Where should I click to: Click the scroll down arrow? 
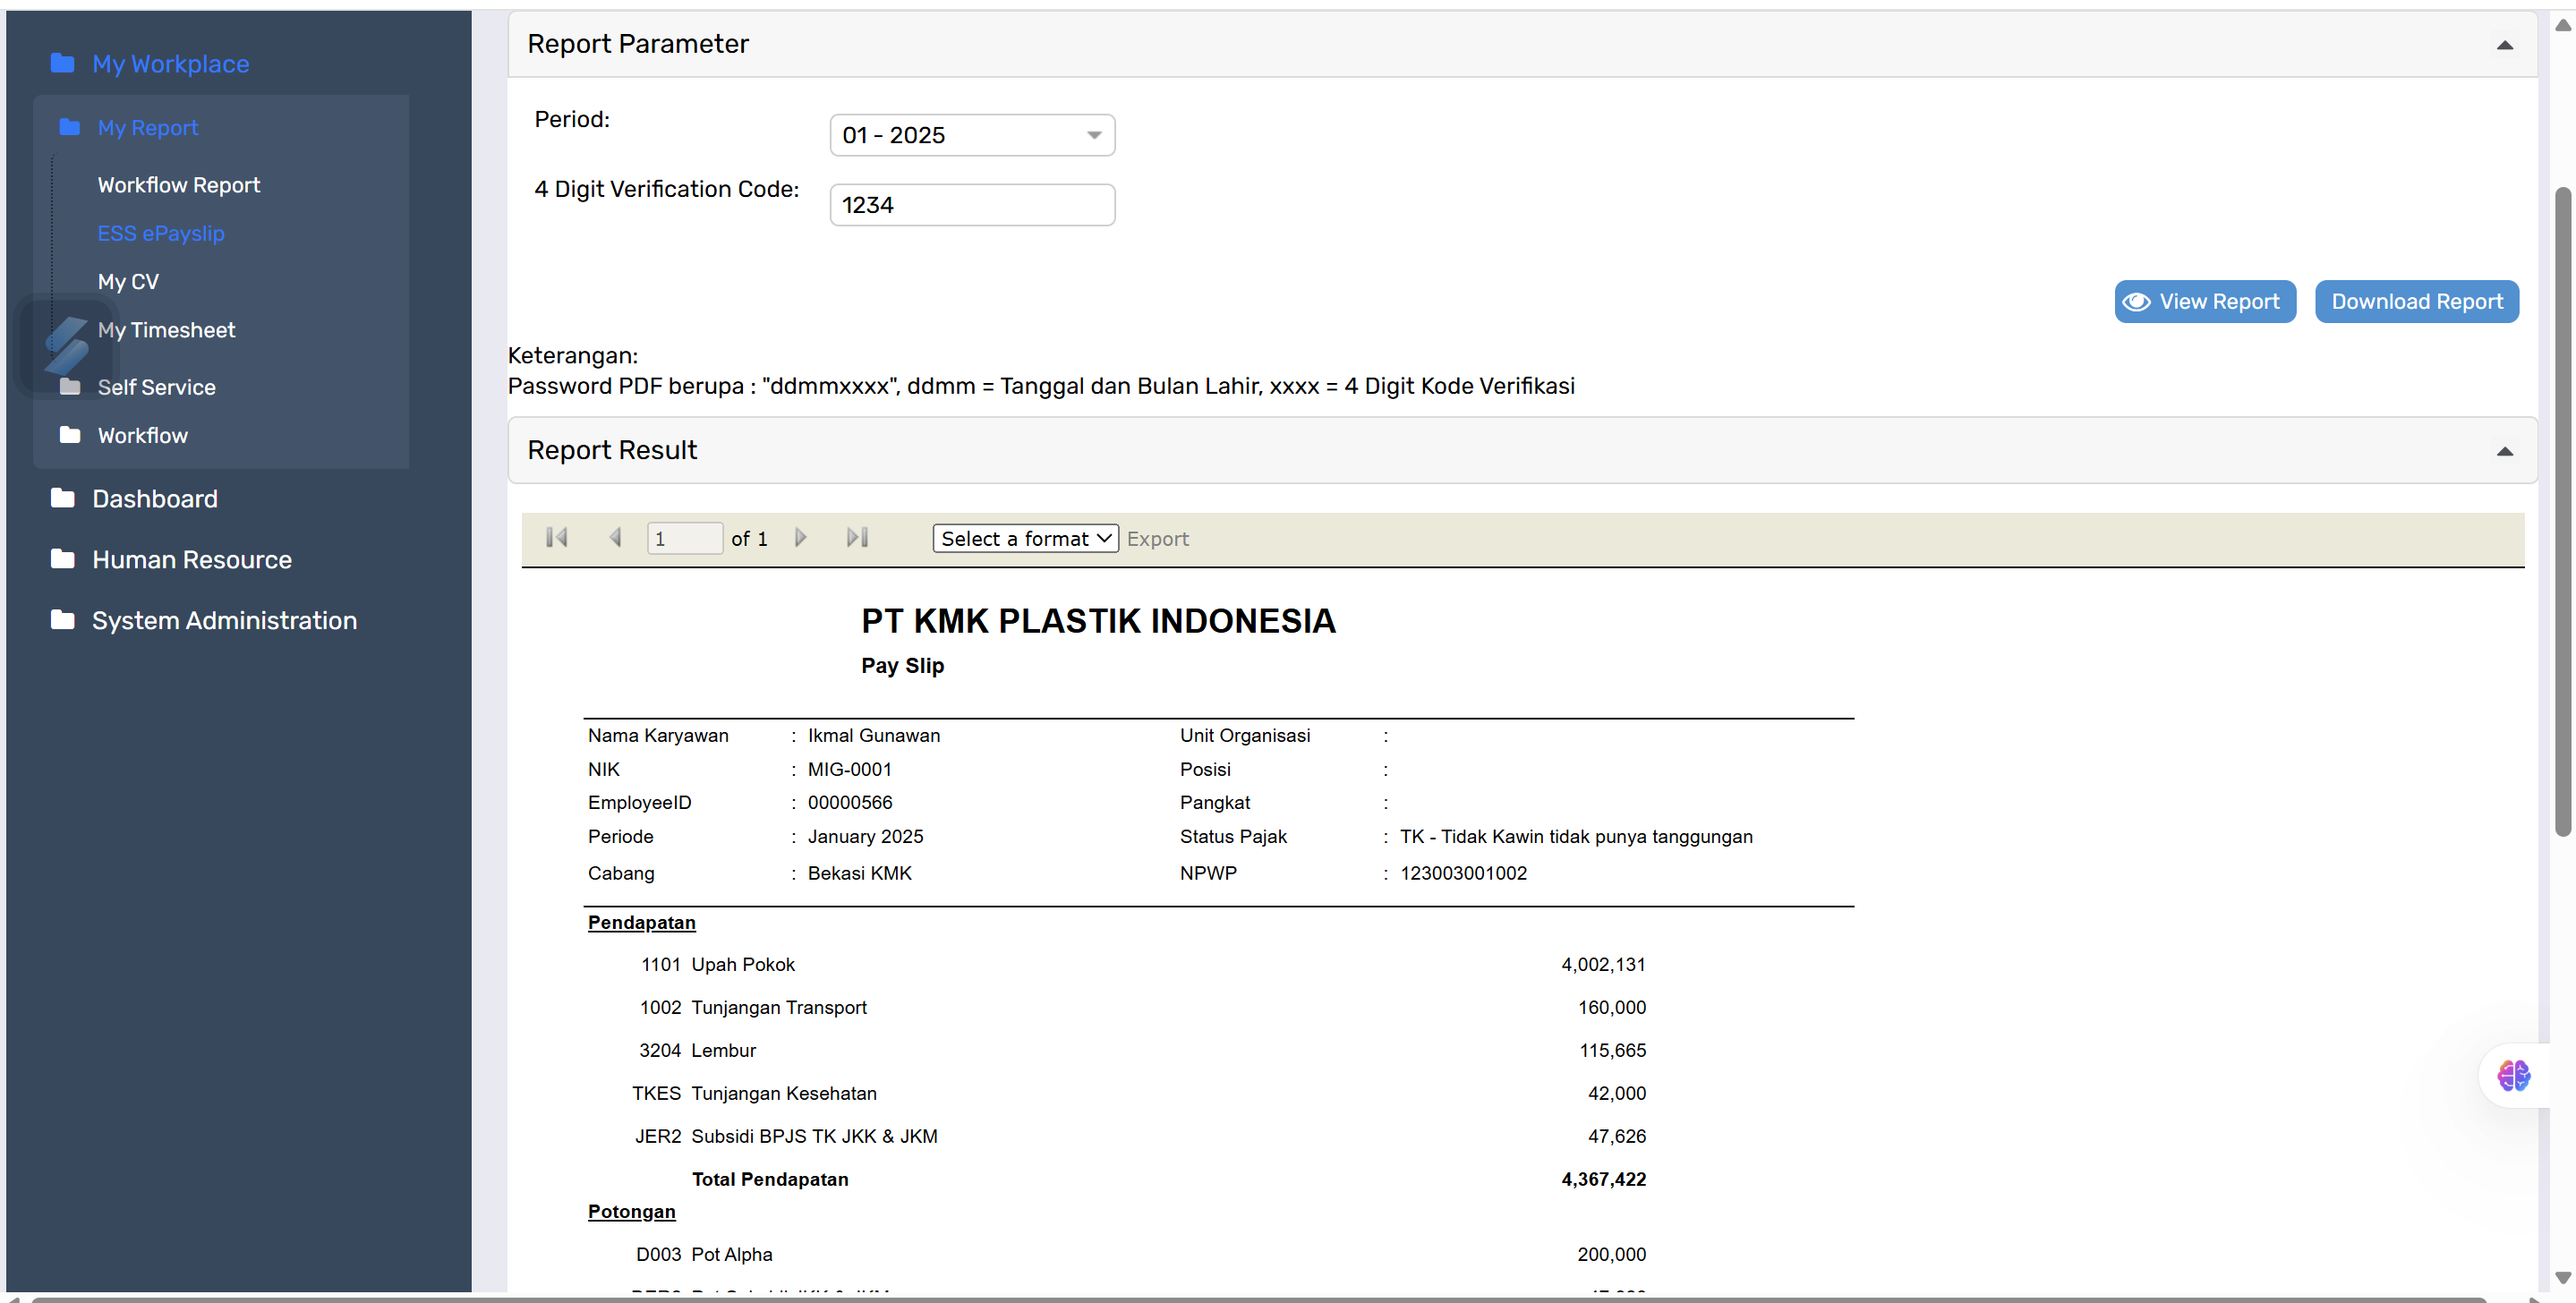point(2563,1277)
